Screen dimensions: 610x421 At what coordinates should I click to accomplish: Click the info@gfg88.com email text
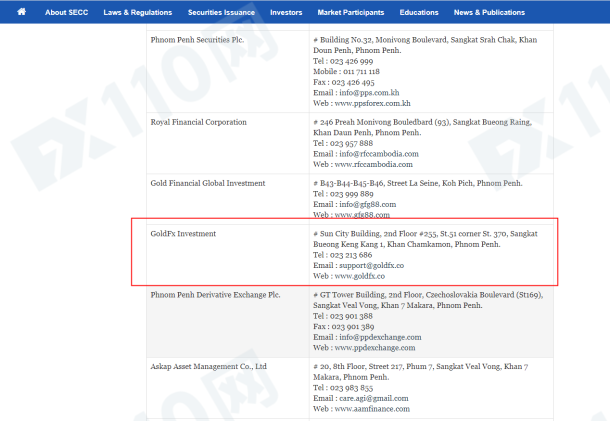(368, 205)
